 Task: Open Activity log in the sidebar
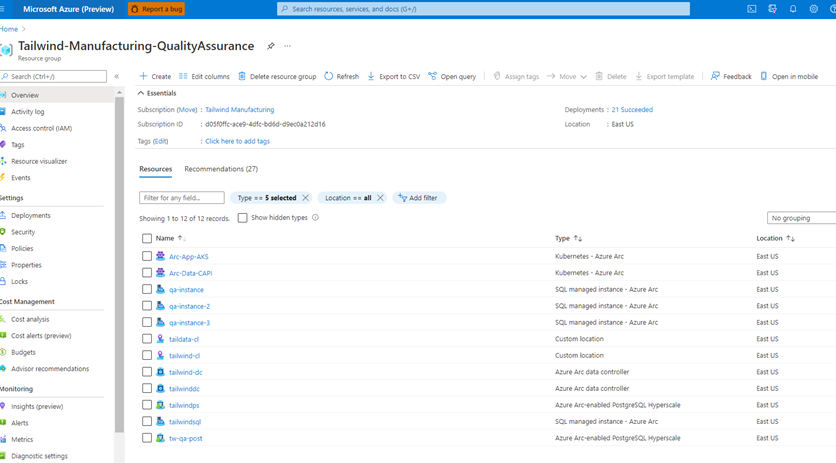pos(28,111)
